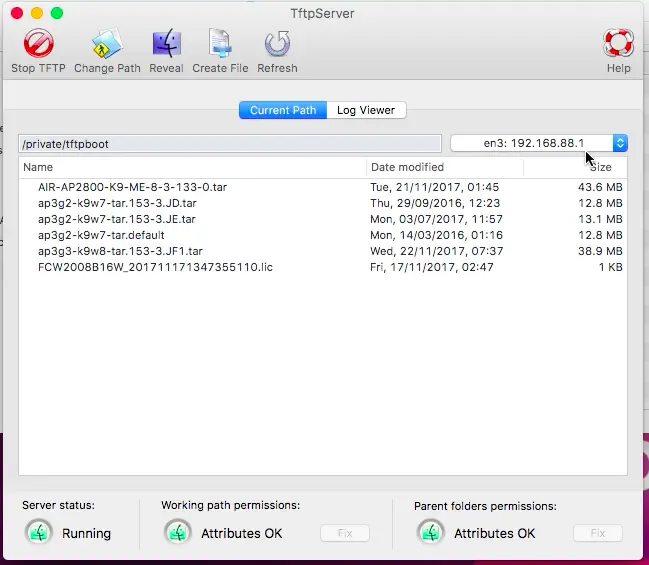The image size is (649, 565).
Task: Click the Parent folders permissions status icon
Action: (x=431, y=533)
